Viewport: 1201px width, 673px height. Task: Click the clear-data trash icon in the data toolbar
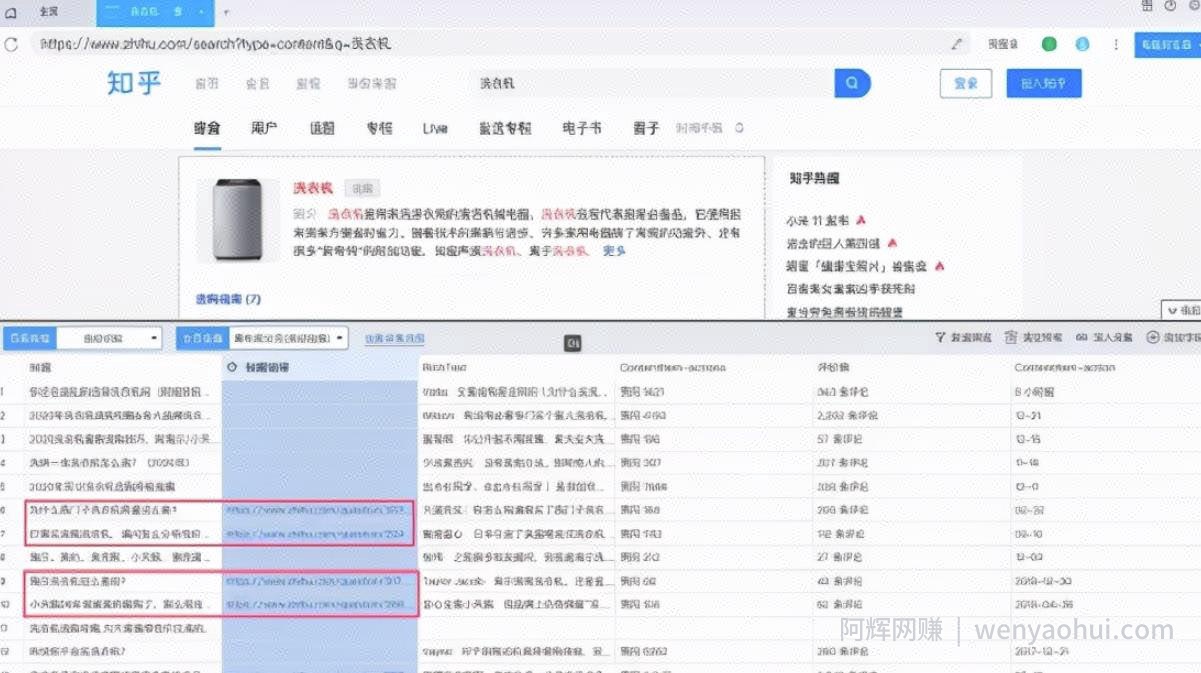tap(1011, 338)
